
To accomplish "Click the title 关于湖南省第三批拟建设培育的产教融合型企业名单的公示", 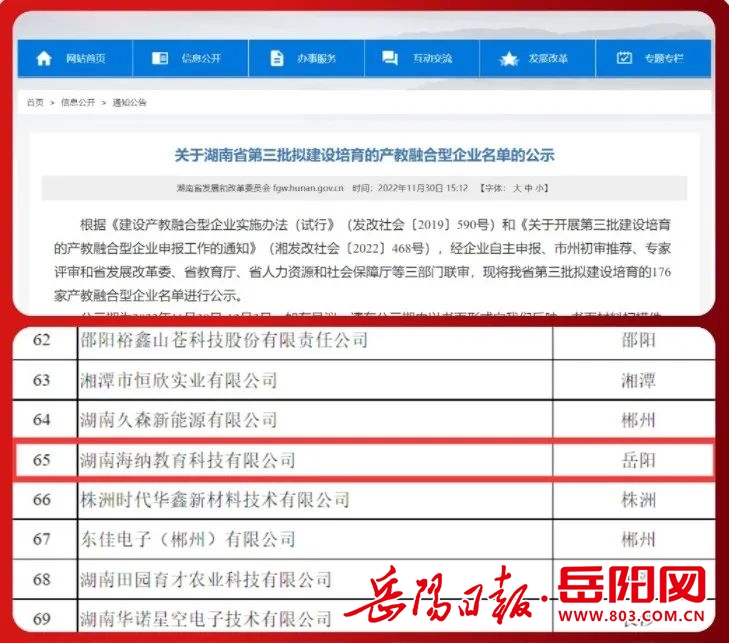I will (x=364, y=155).
